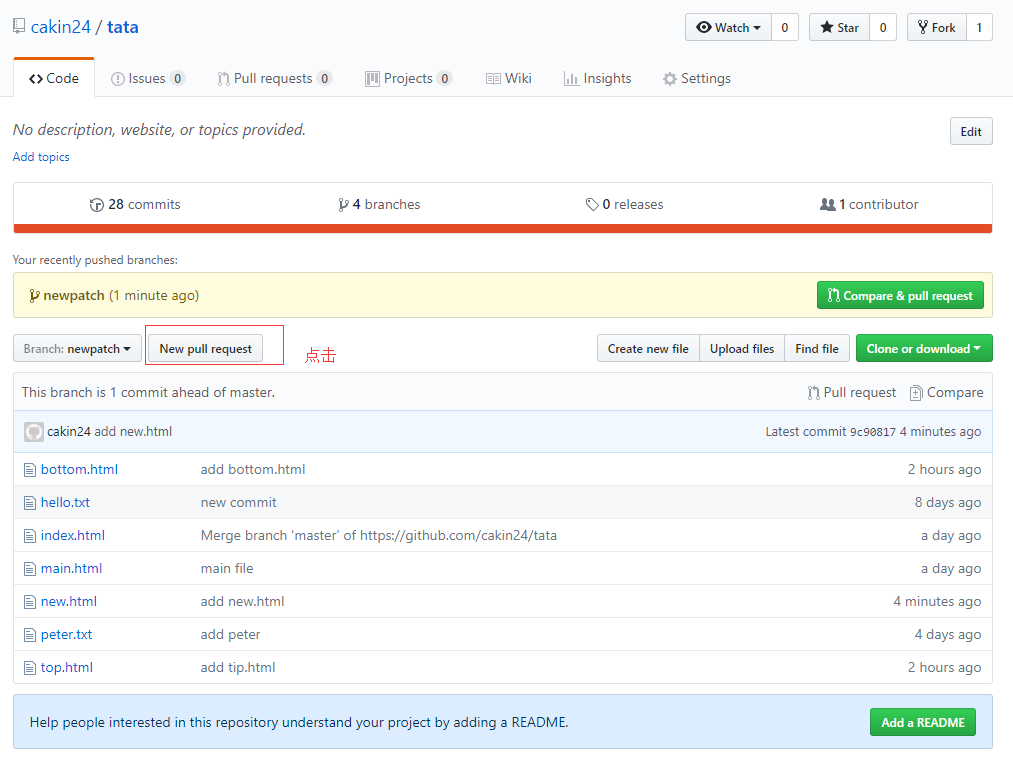Switch to the Code tab
This screenshot has width=1013, height=760.
point(54,78)
